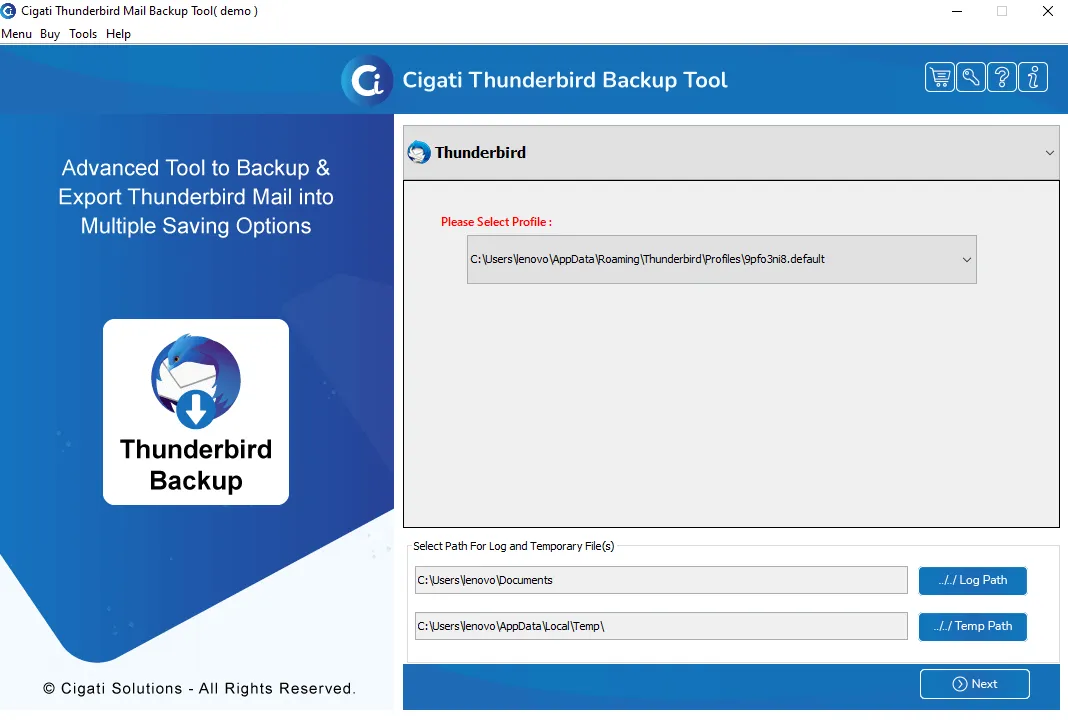1068x720 pixels.
Task: Open the Buy menu
Action: pyautogui.click(x=50, y=33)
